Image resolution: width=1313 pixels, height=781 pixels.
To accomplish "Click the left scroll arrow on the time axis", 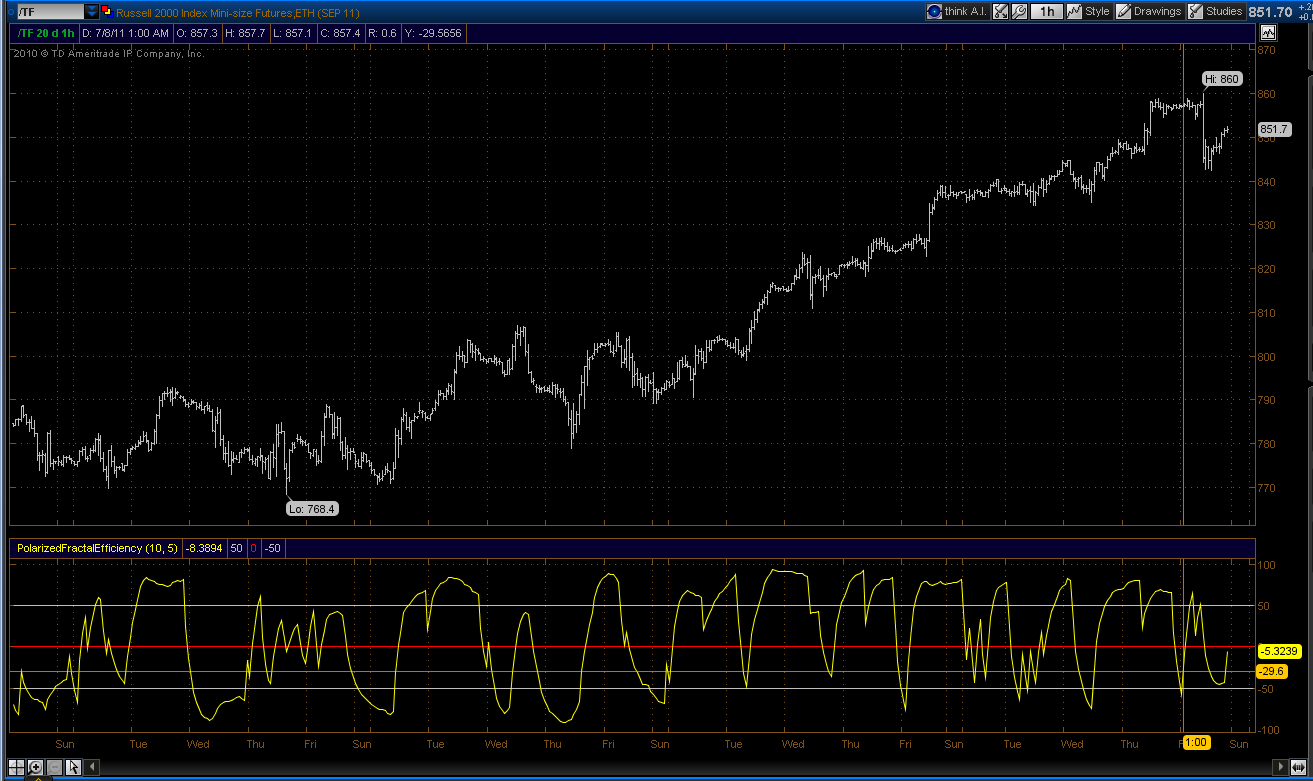I will [93, 767].
